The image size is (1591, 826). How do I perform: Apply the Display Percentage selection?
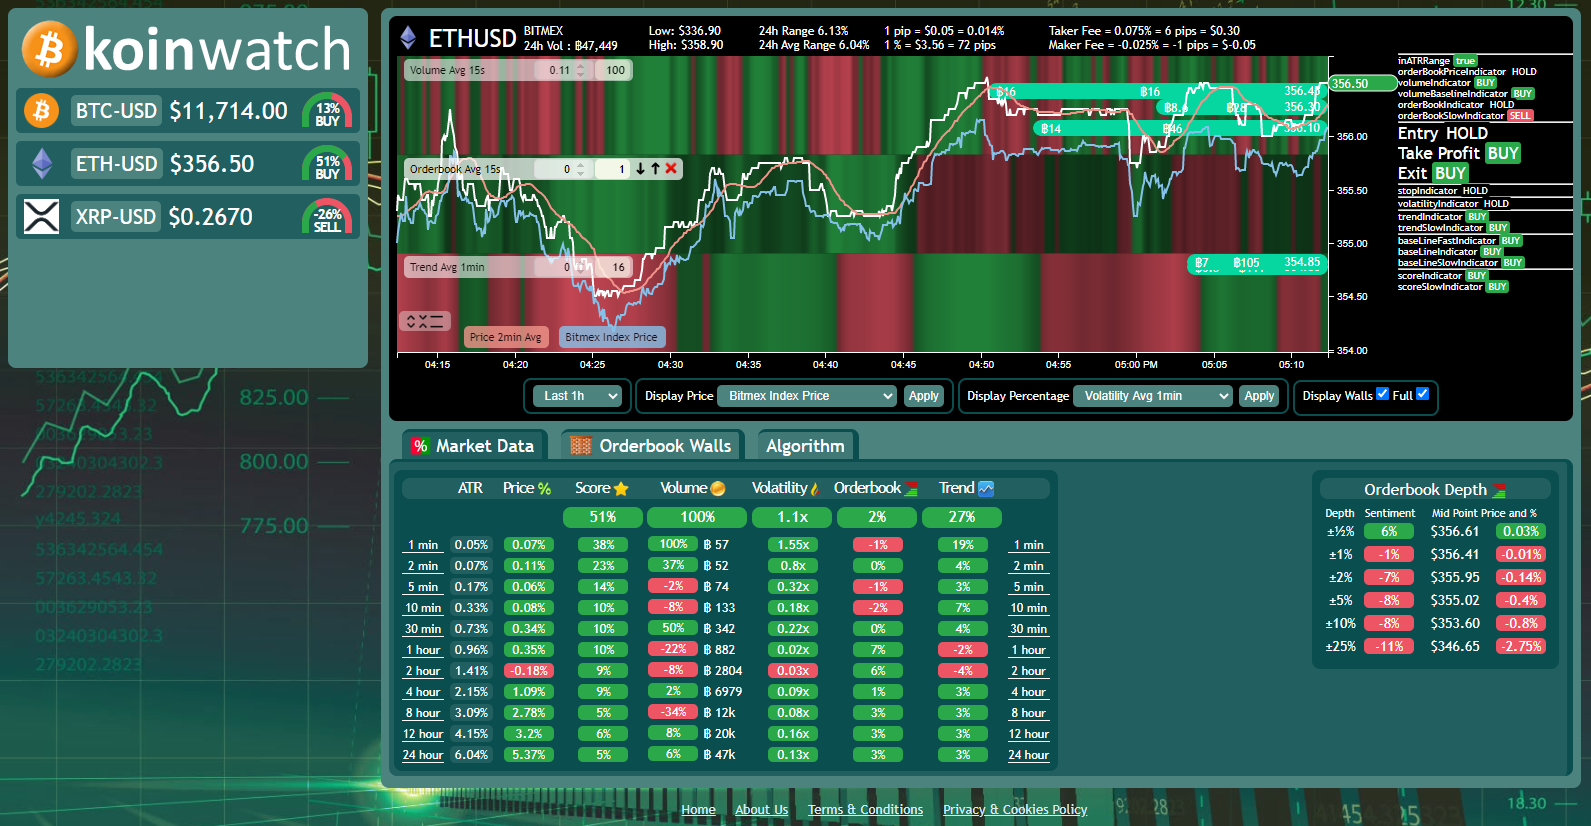click(x=1259, y=396)
